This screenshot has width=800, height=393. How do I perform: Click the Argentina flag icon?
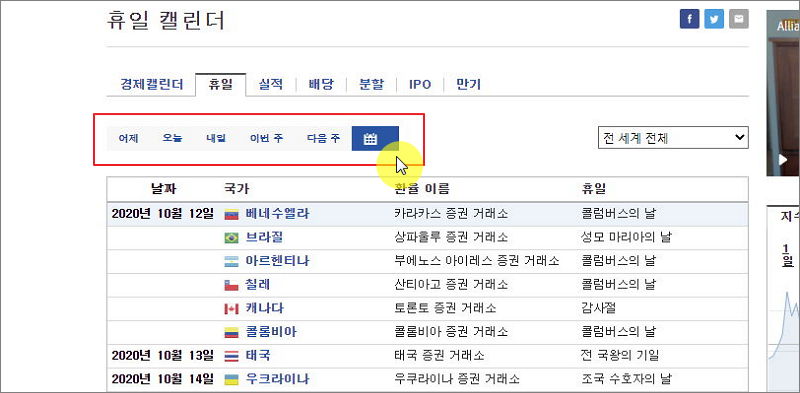click(232, 262)
